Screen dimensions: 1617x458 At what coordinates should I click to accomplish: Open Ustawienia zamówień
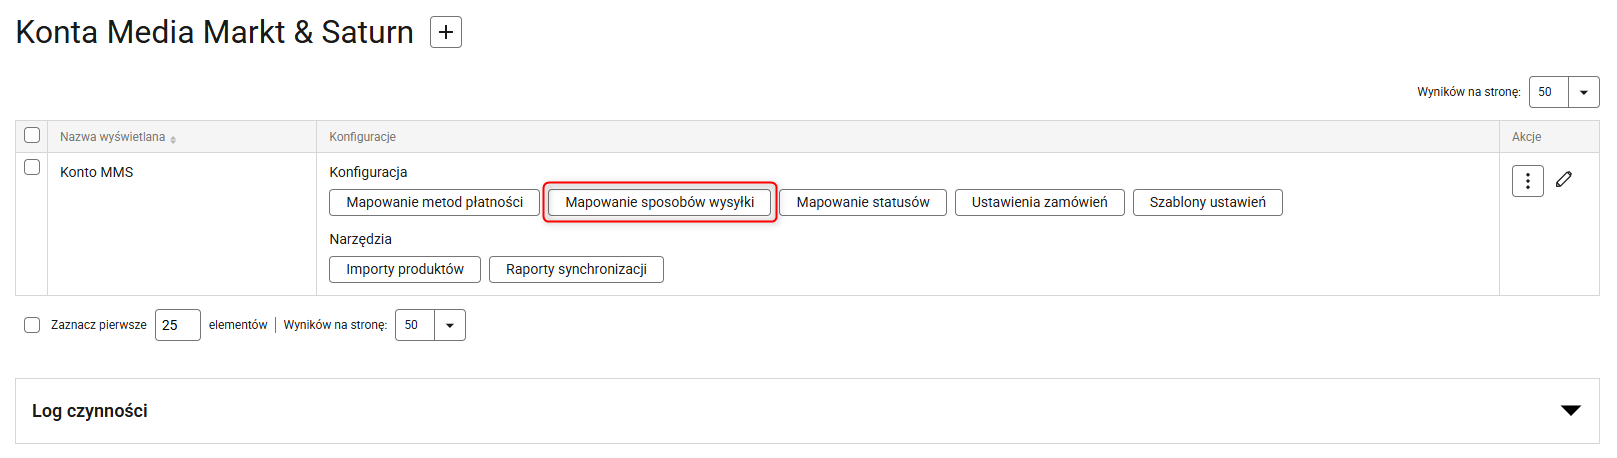(1039, 202)
